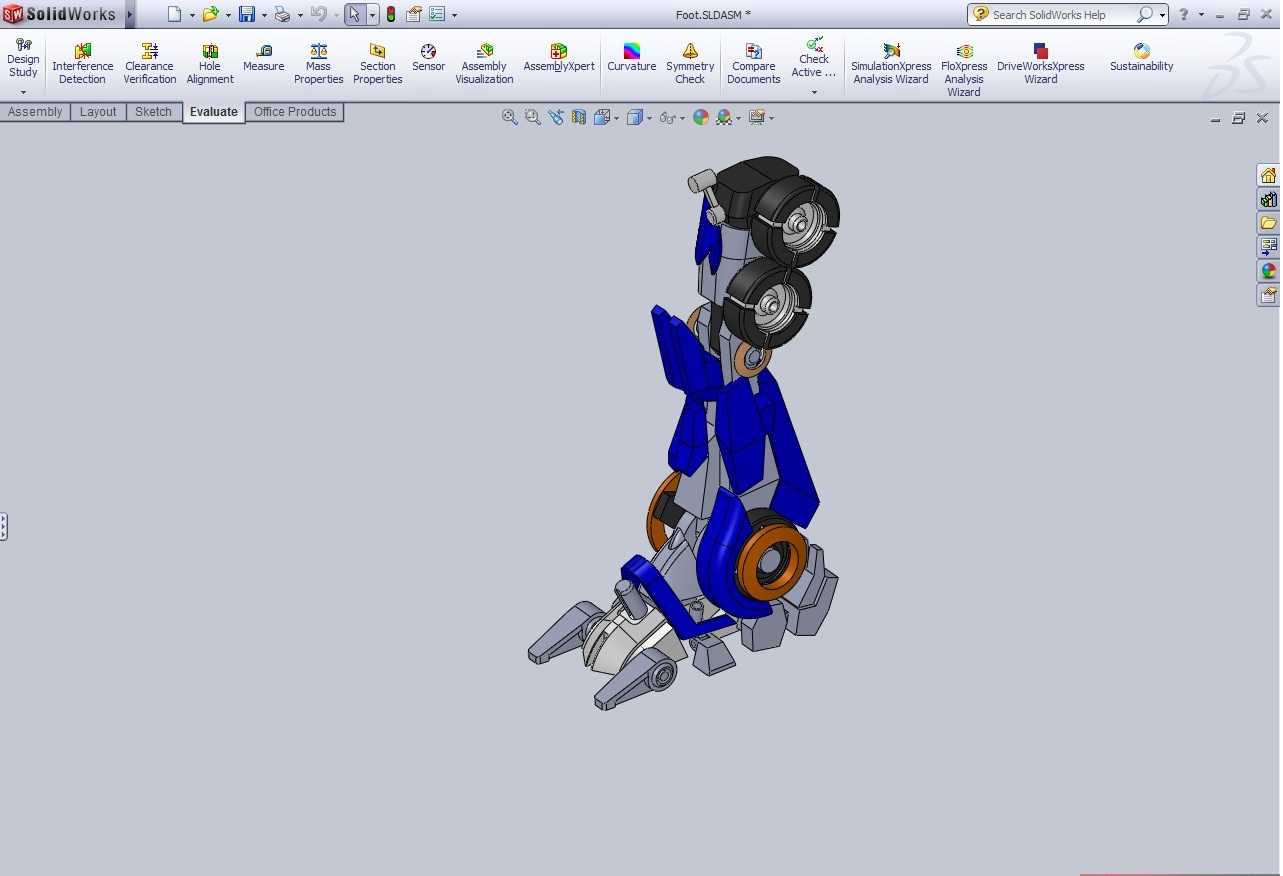Image resolution: width=1283 pixels, height=876 pixels.
Task: Open Design Library pane tab
Action: [x=1268, y=199]
